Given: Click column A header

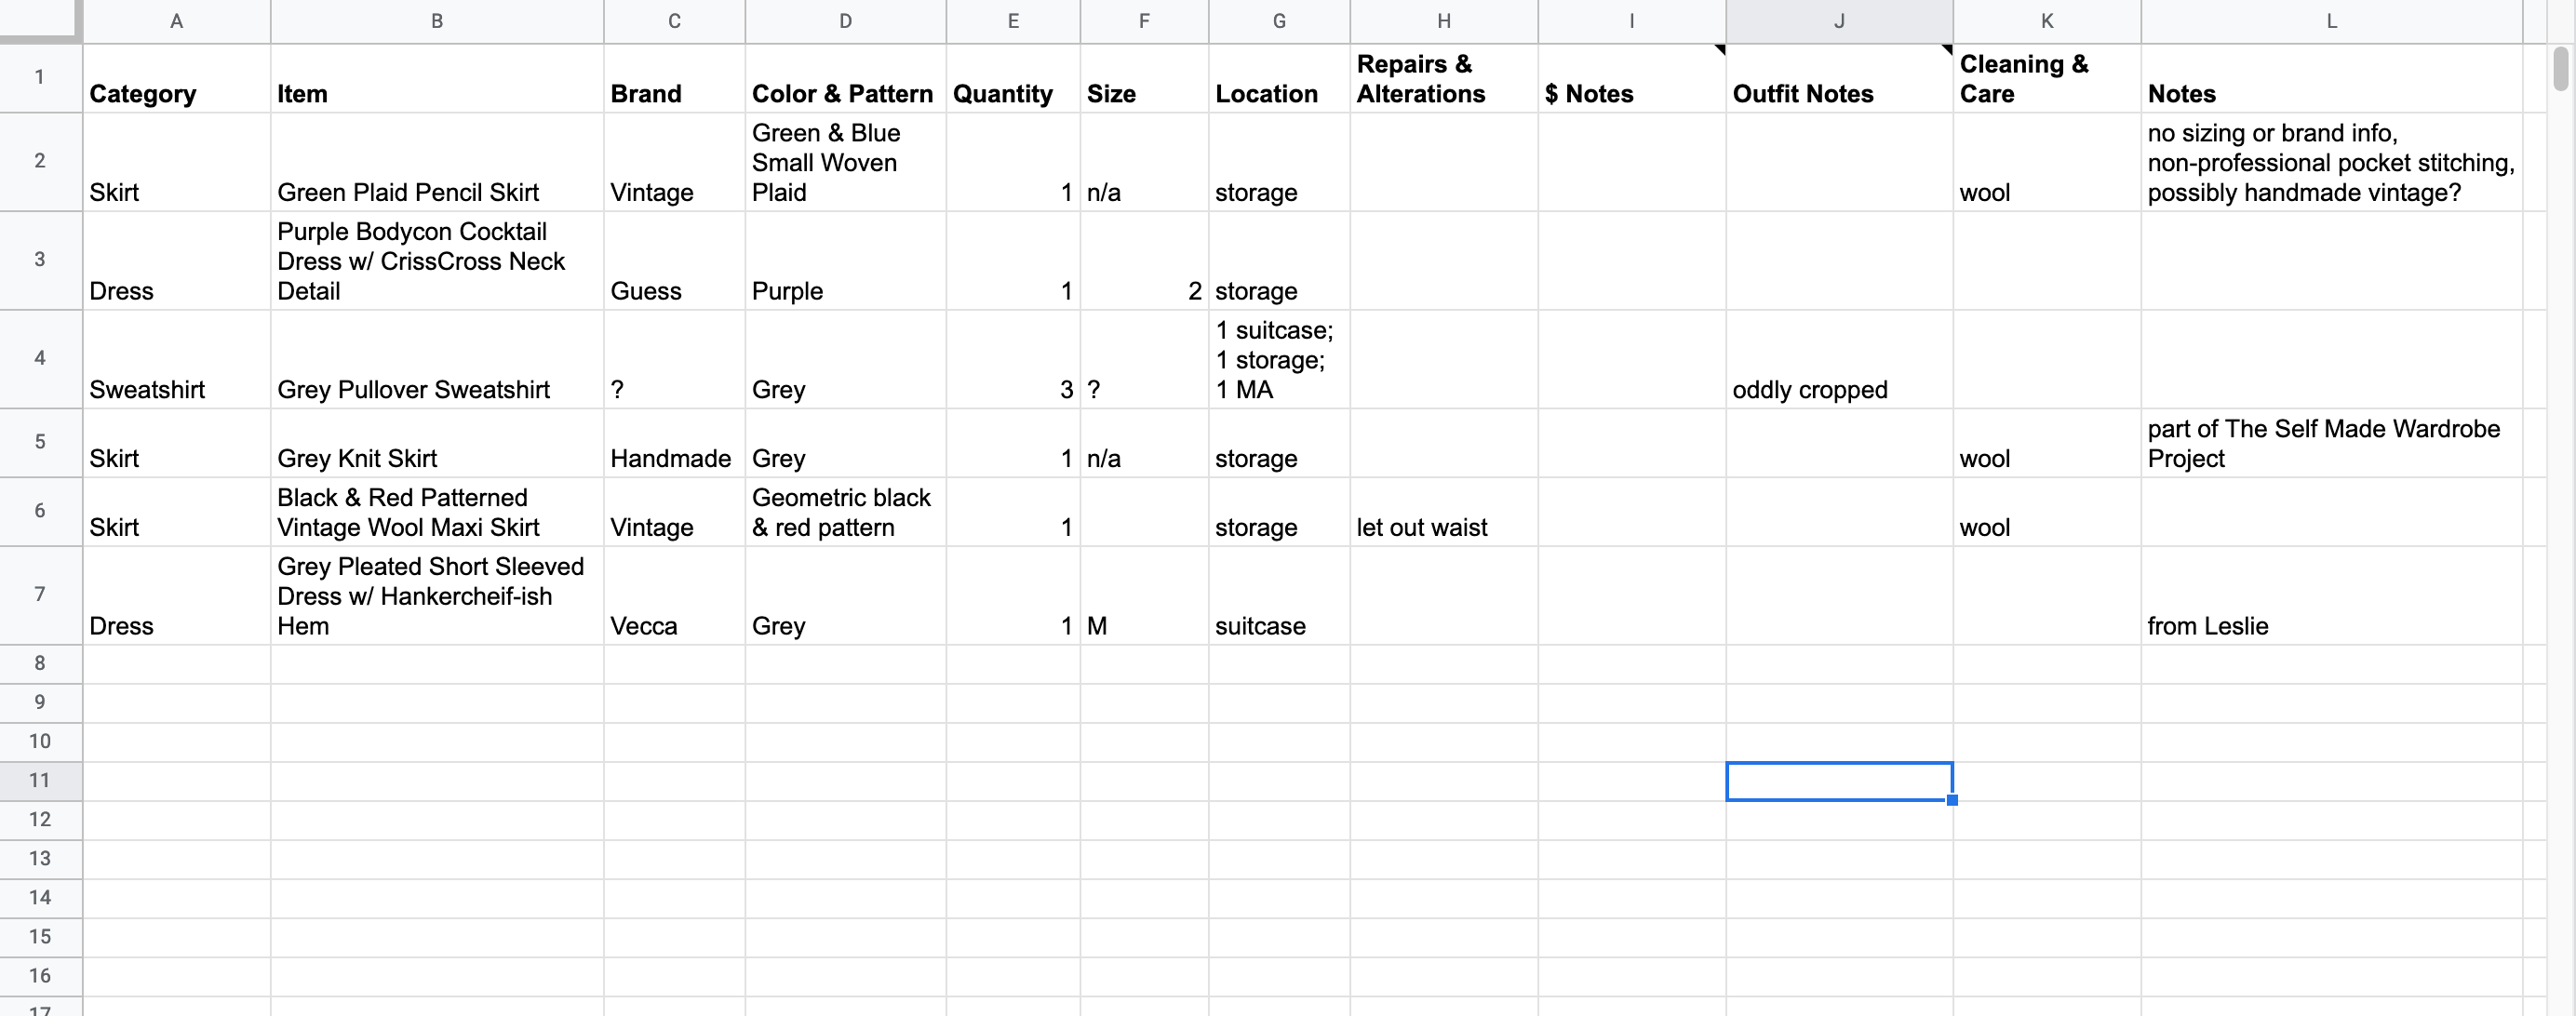Looking at the screenshot, I should coord(176,21).
